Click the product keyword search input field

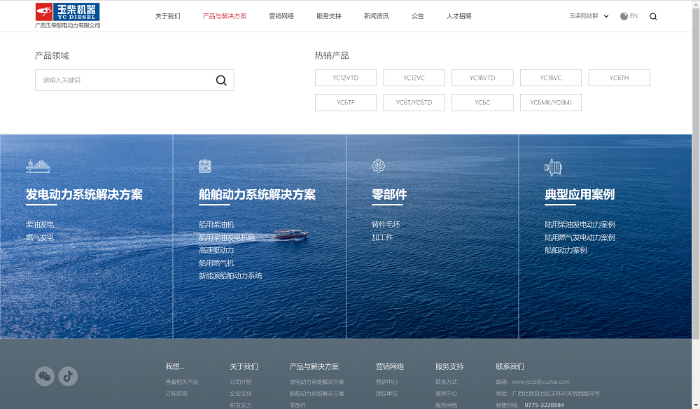120,80
